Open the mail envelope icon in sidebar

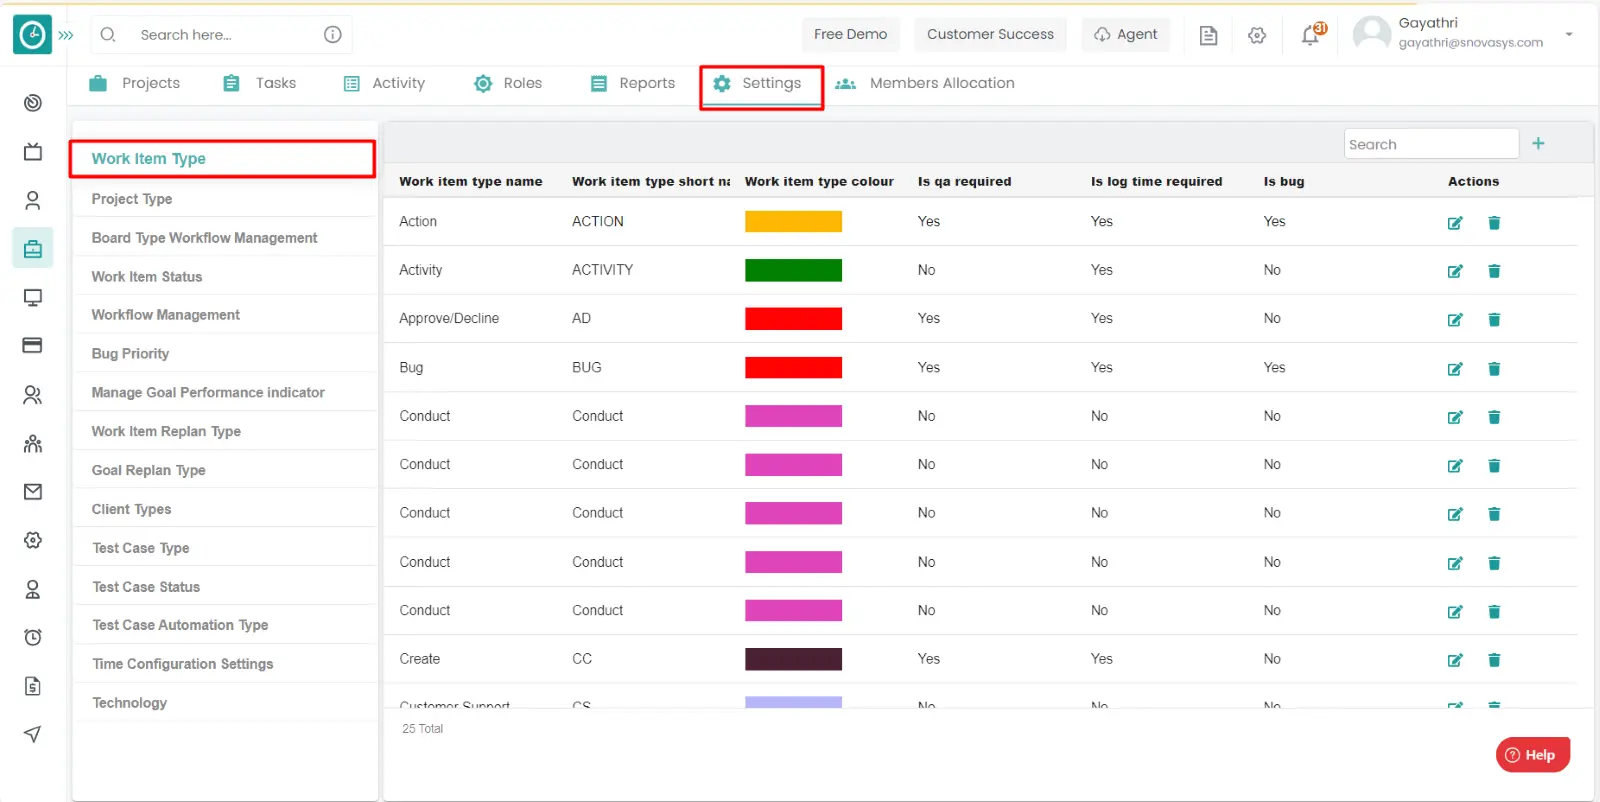click(x=33, y=492)
